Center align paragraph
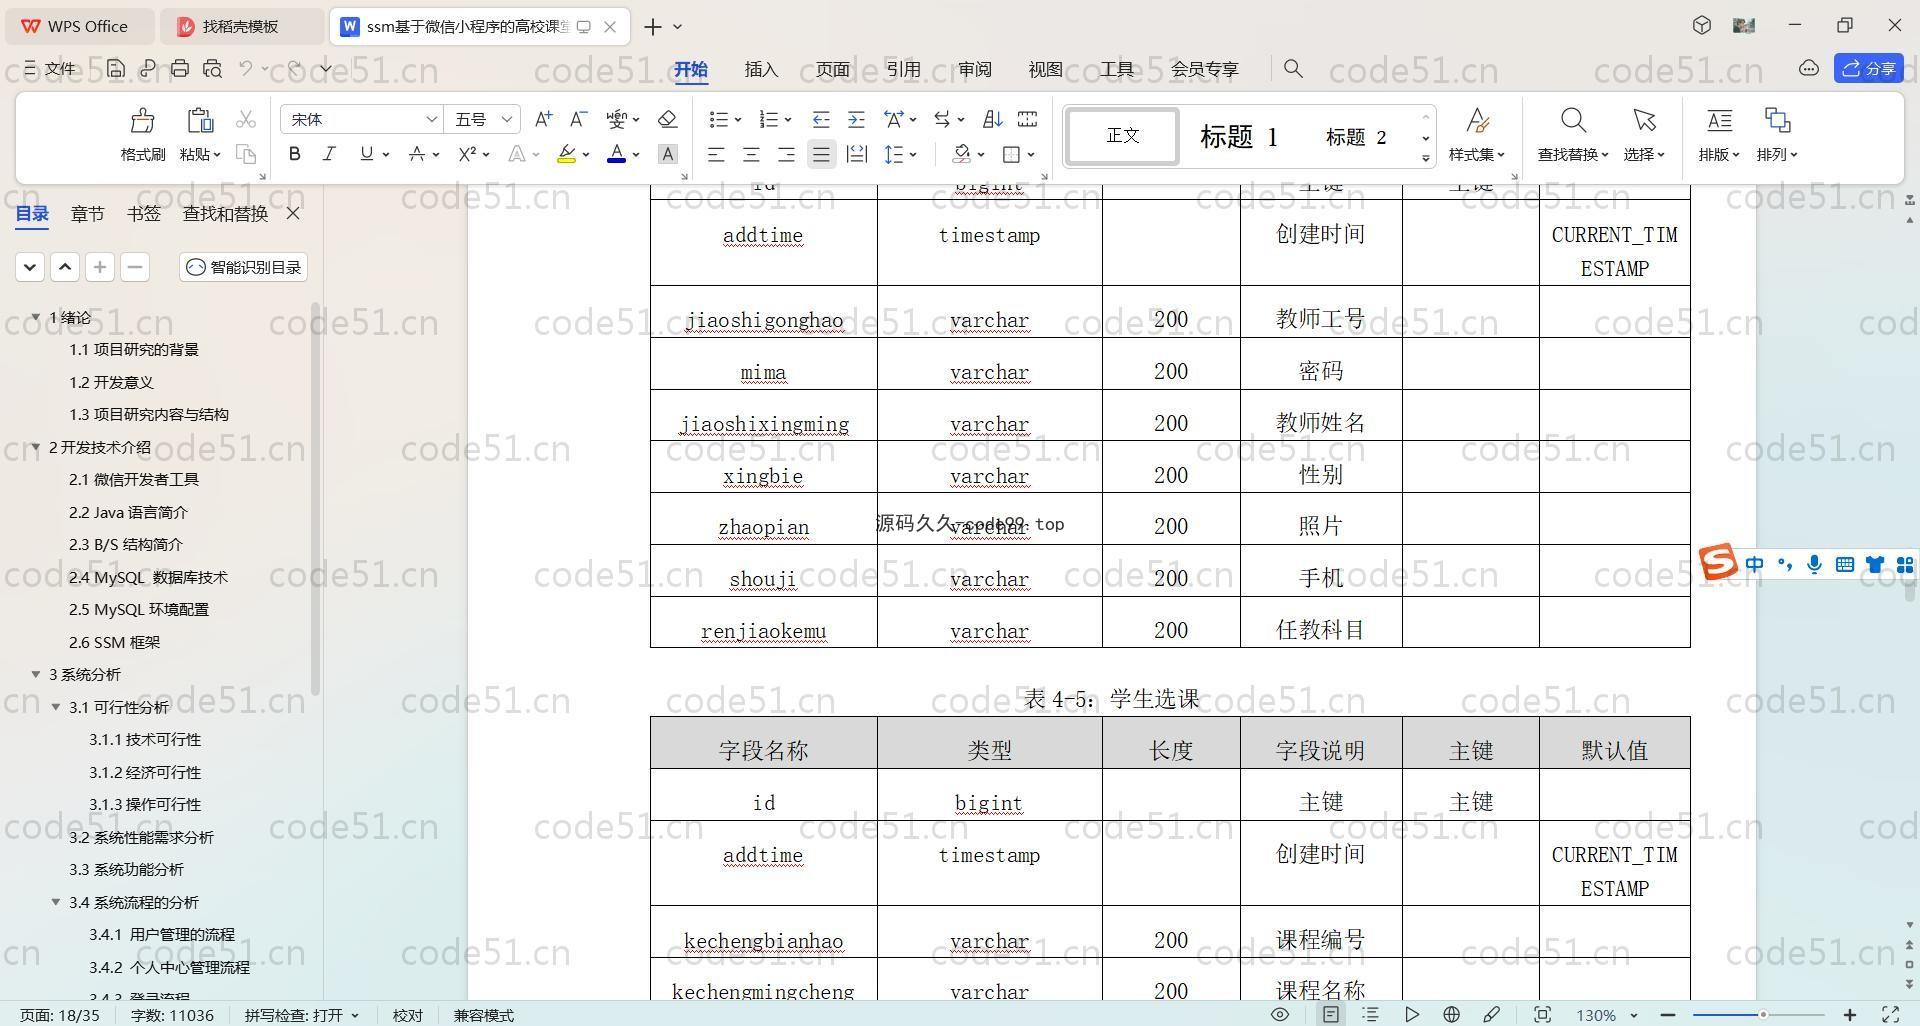 click(x=751, y=154)
